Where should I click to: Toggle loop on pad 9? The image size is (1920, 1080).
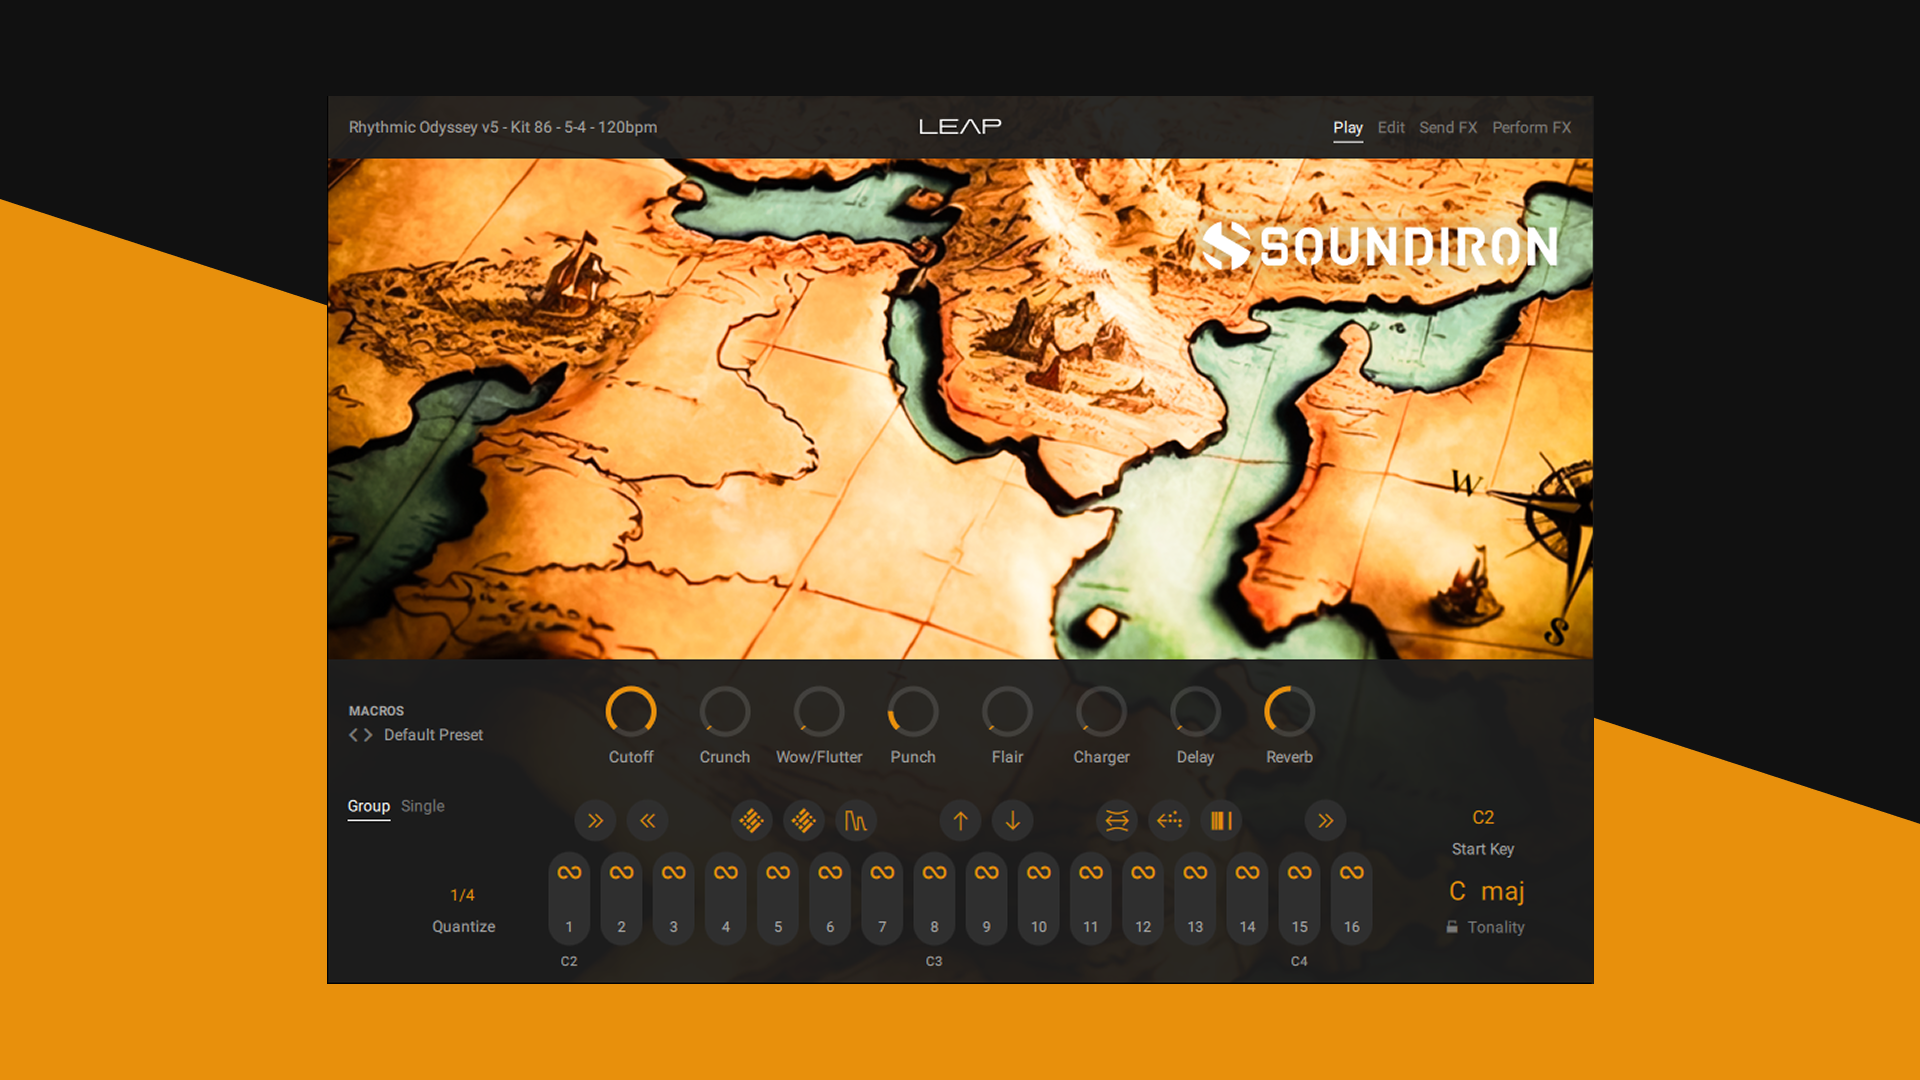click(986, 872)
